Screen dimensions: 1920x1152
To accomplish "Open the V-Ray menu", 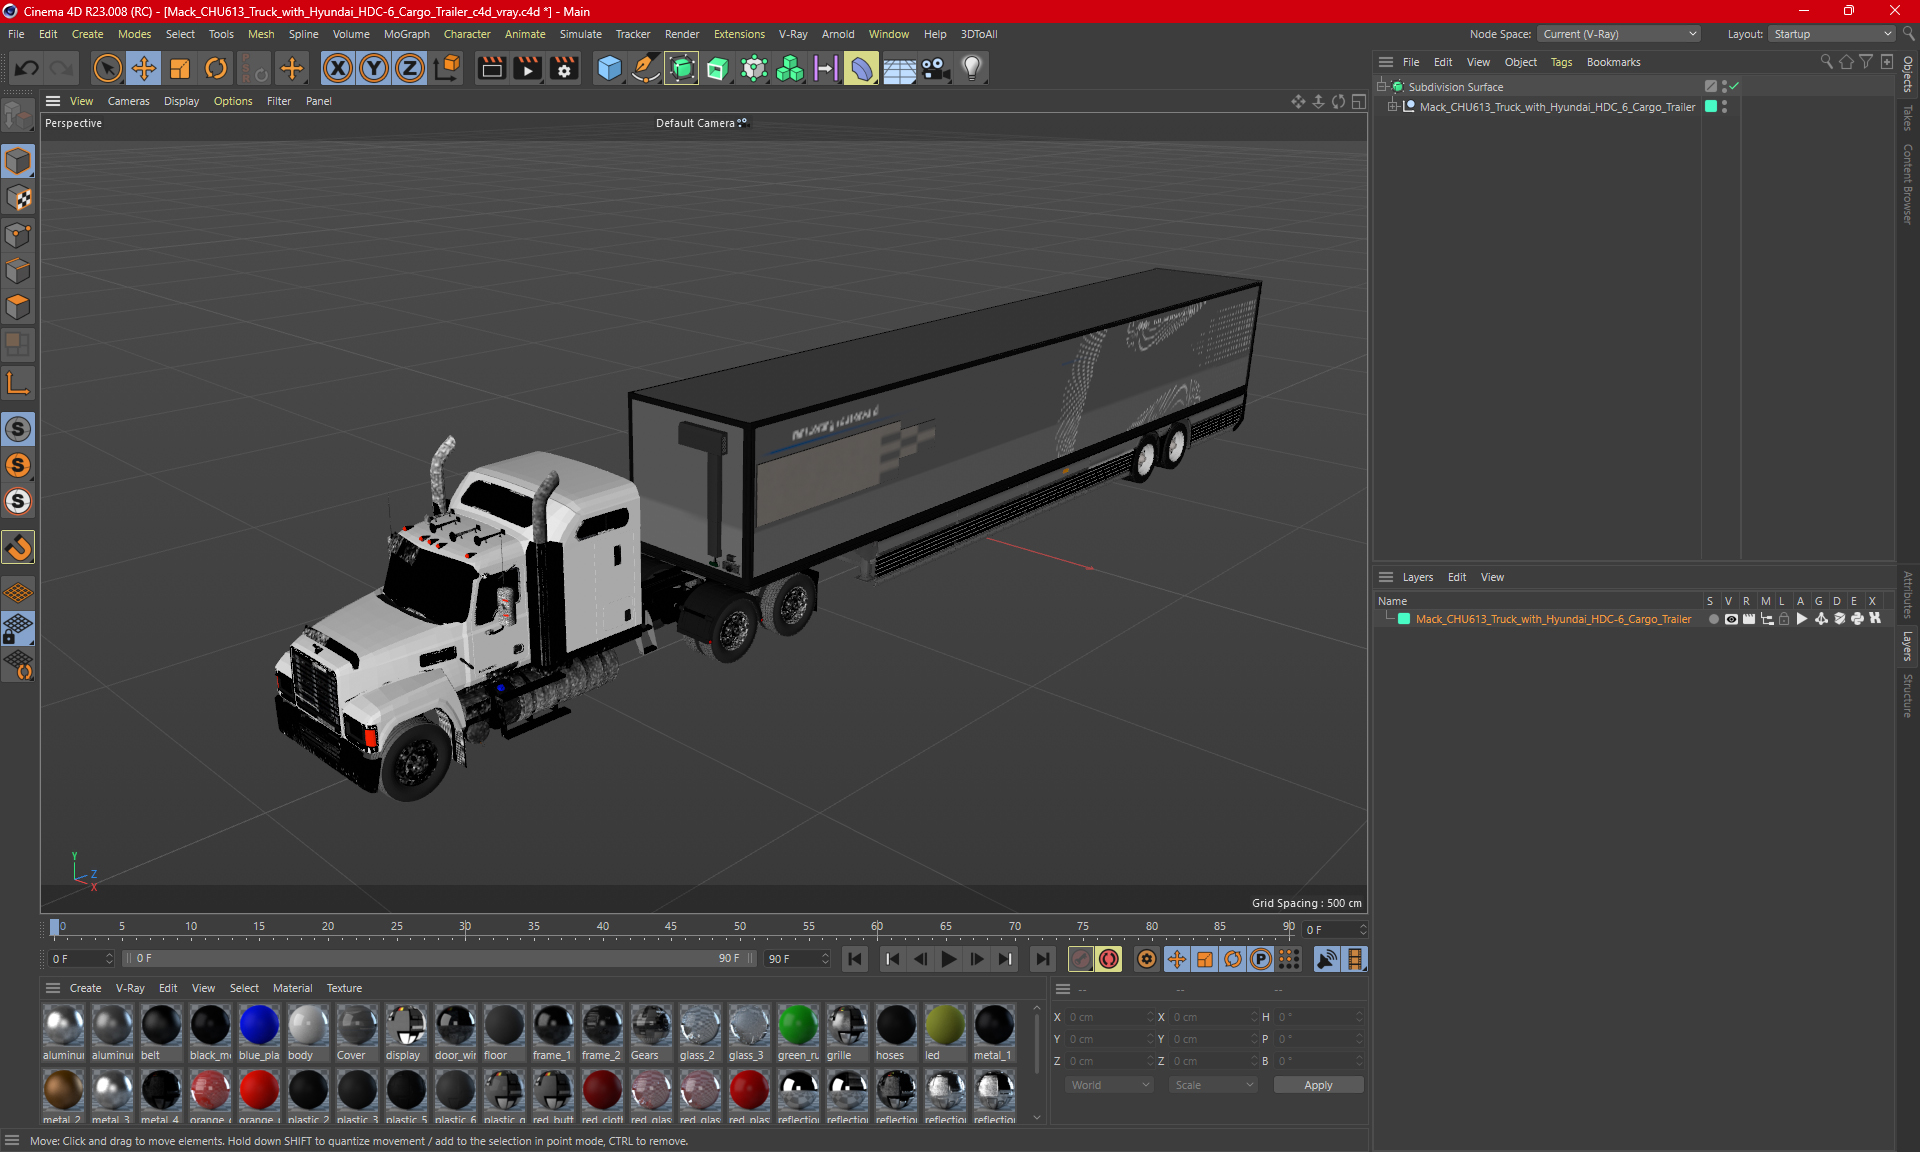I will coord(793,34).
